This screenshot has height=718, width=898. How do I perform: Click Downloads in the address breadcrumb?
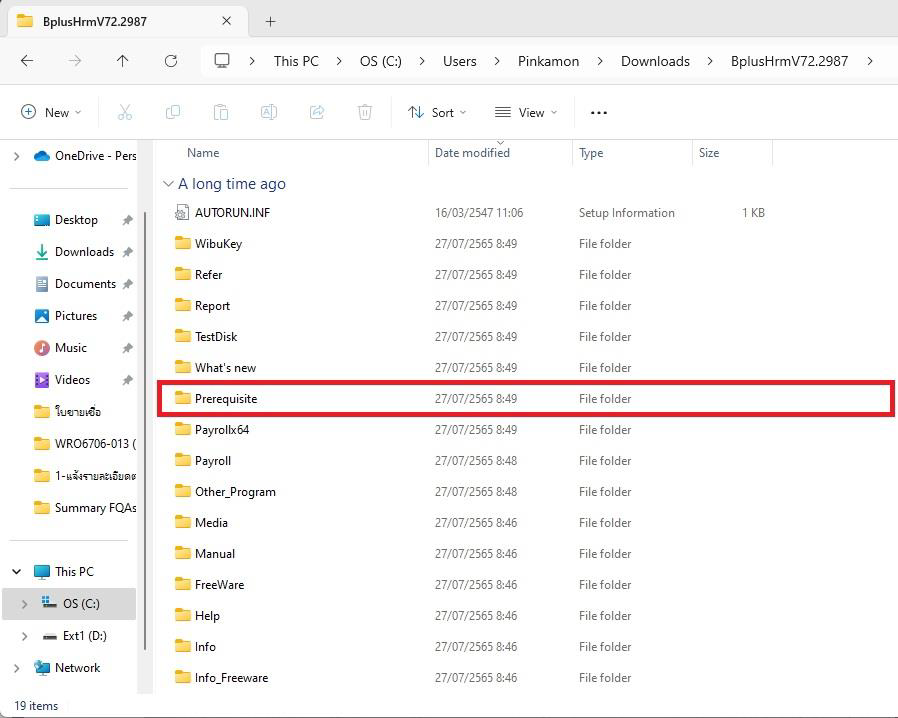tap(655, 61)
